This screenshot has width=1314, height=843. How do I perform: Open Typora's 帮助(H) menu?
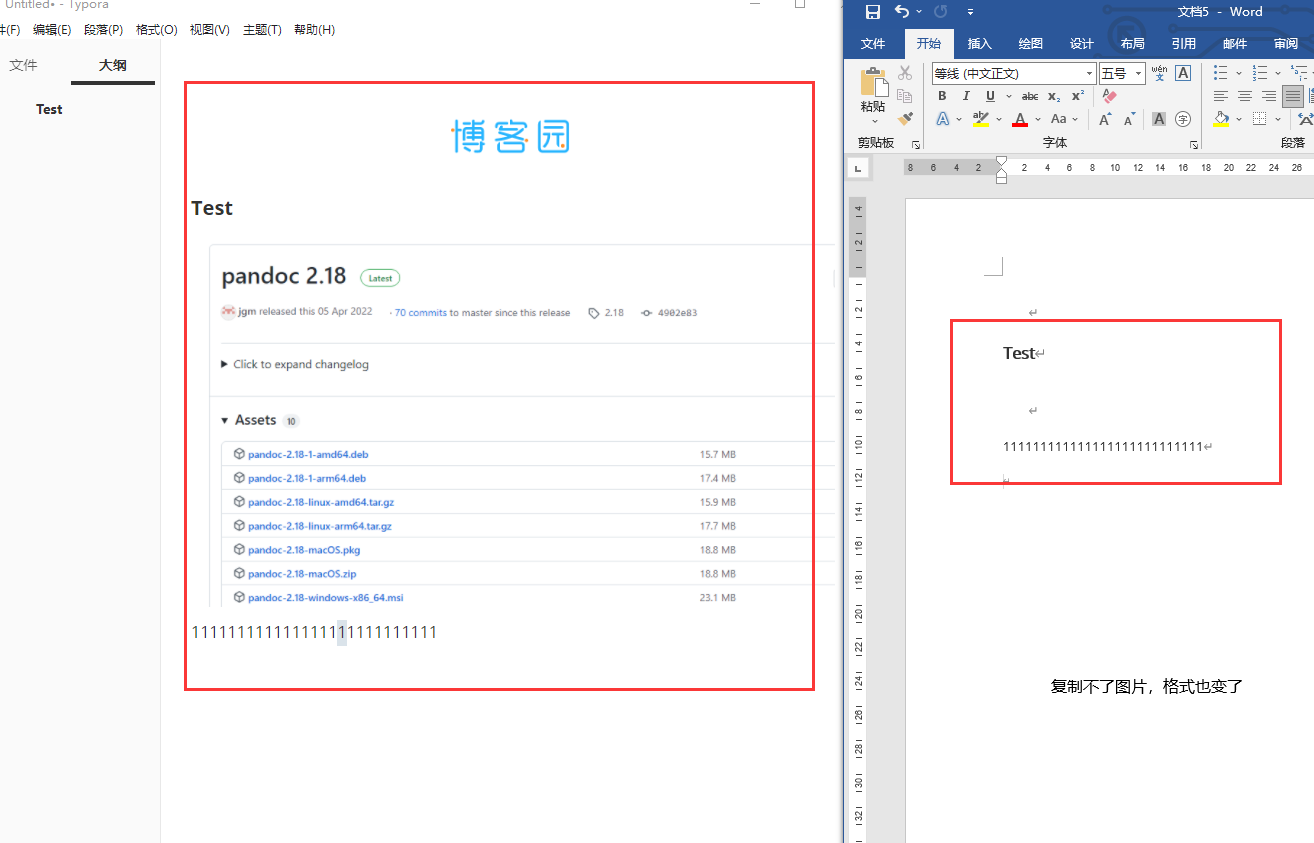[314, 30]
